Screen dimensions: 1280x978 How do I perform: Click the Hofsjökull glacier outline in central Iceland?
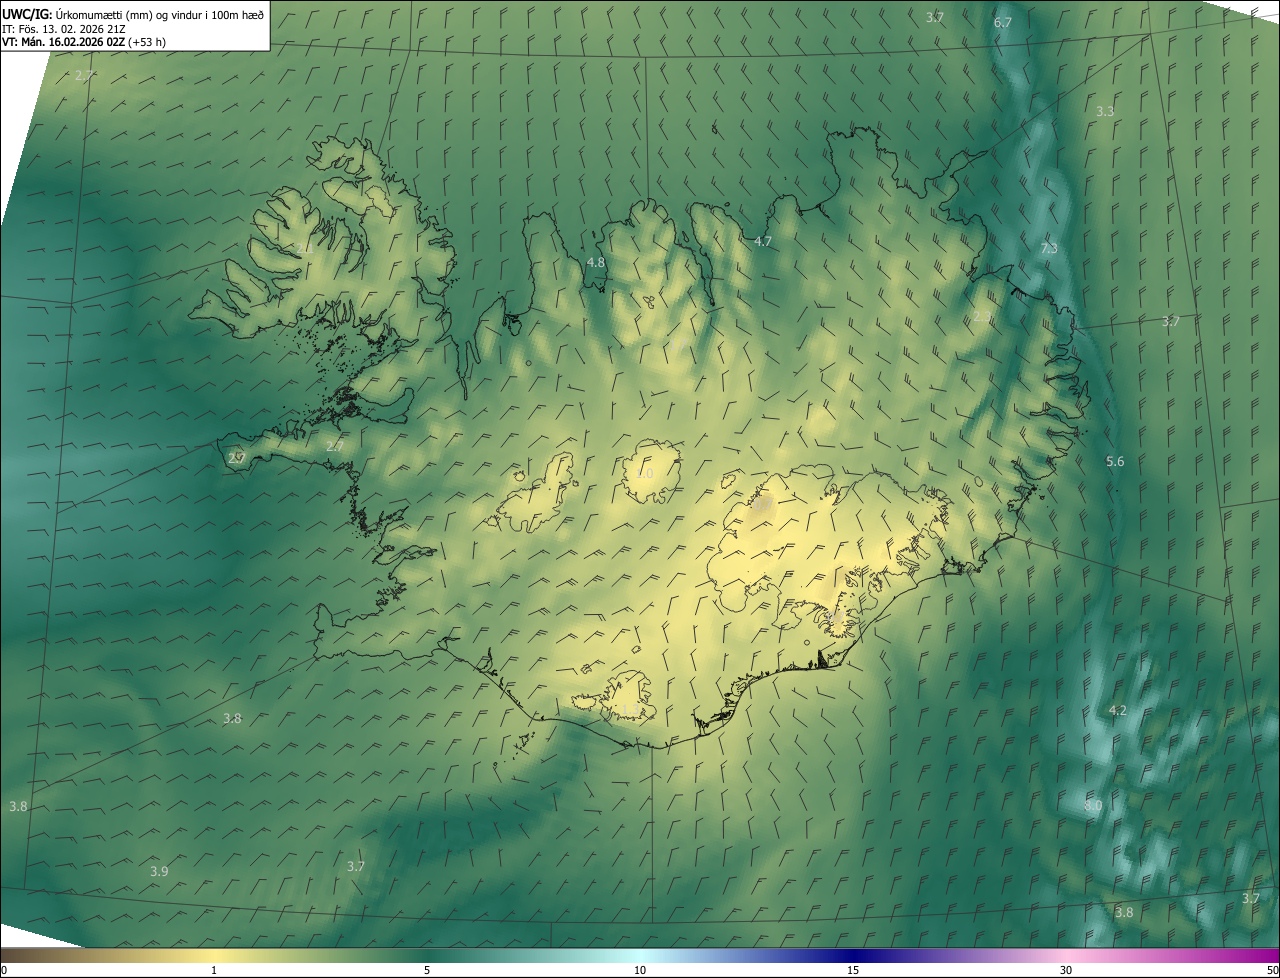(650, 470)
